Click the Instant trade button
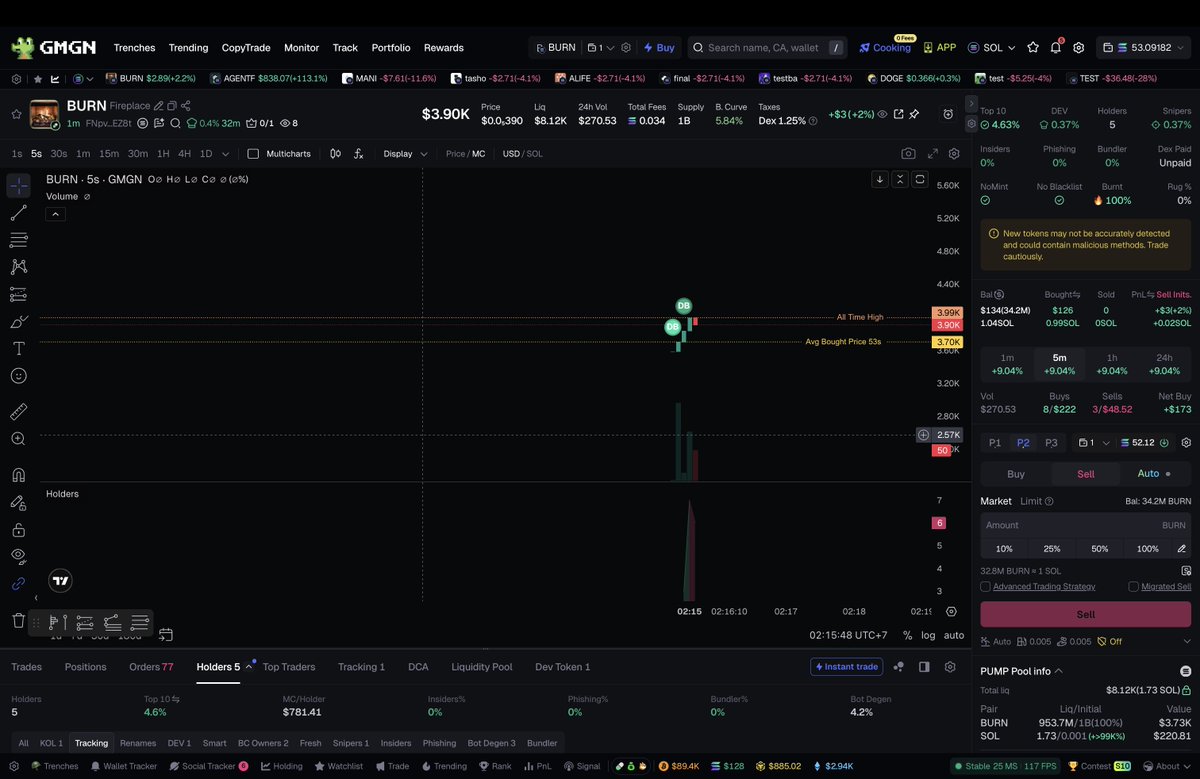Image resolution: width=1200 pixels, height=779 pixels. [x=847, y=667]
